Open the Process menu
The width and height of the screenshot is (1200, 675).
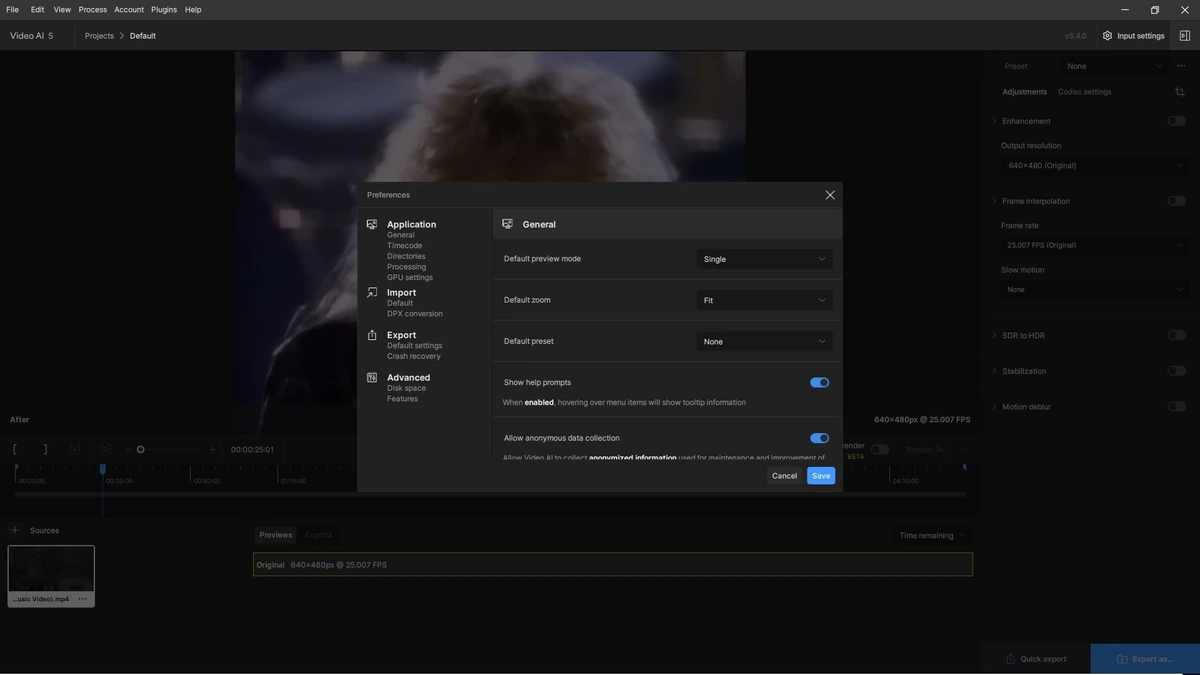(93, 10)
